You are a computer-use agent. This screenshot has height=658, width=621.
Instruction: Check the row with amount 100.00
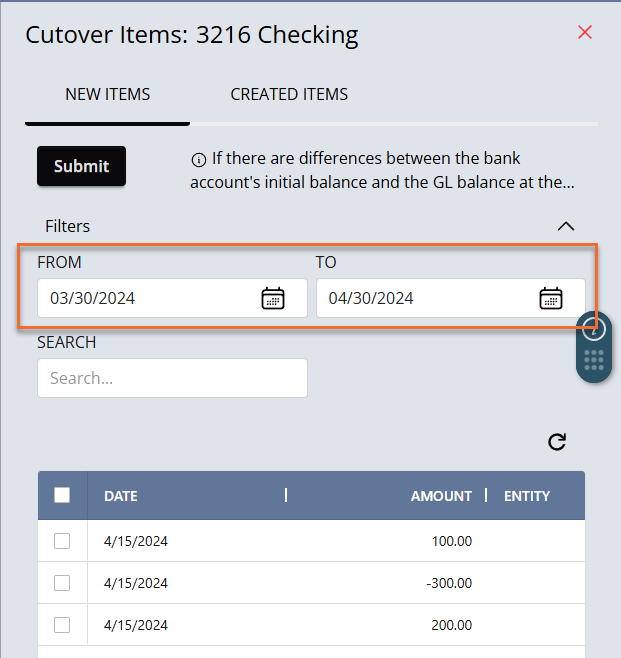(62, 541)
